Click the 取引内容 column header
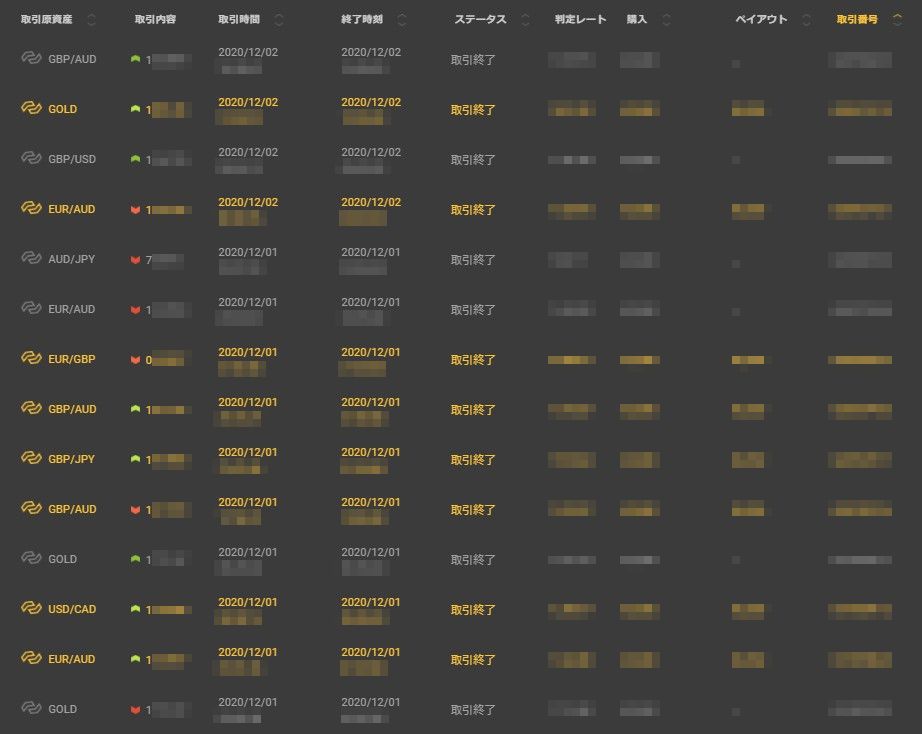Screen dimensions: 922x734 (155, 20)
